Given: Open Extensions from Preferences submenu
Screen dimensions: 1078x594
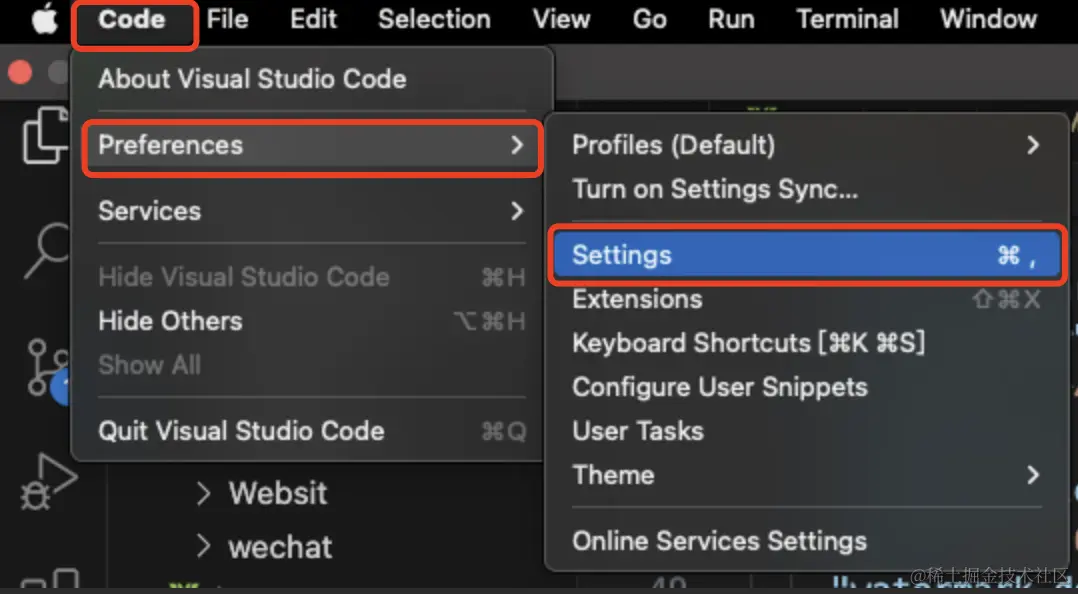Looking at the screenshot, I should tap(807, 299).
